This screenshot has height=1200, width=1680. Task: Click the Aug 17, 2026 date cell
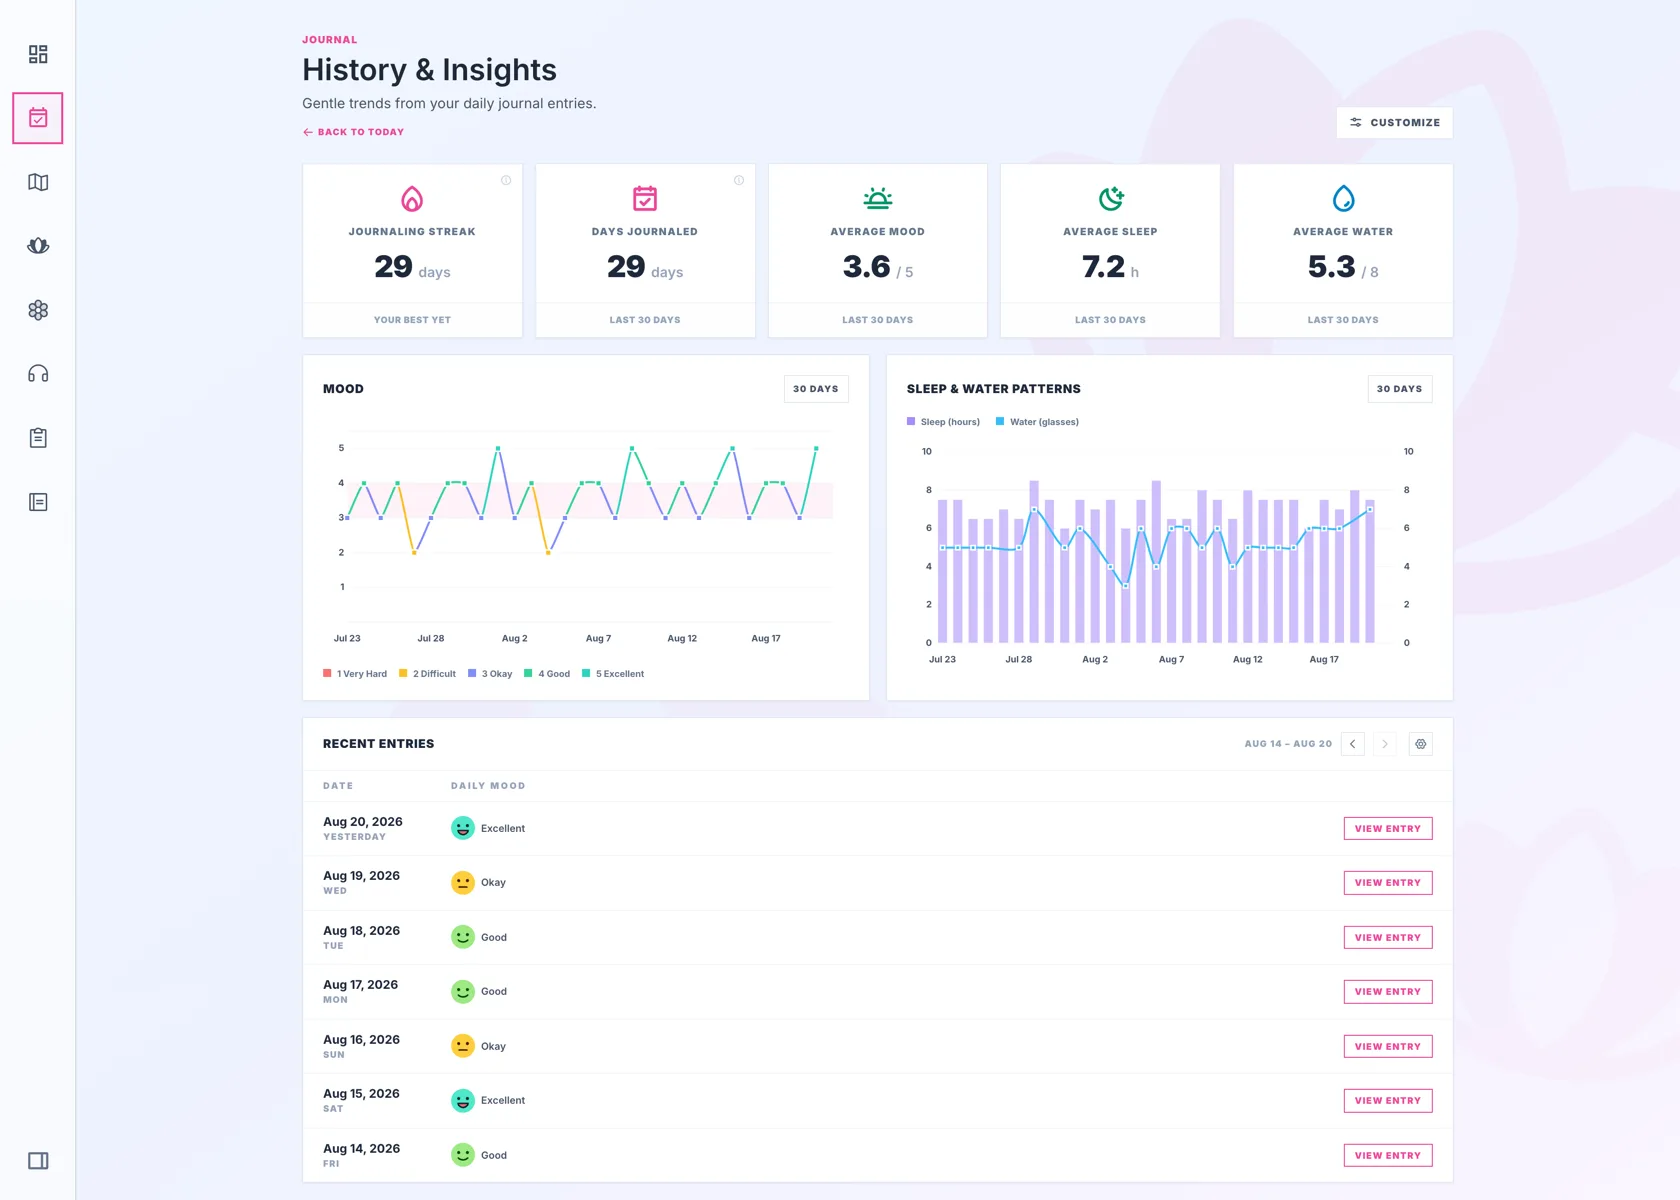pos(360,991)
